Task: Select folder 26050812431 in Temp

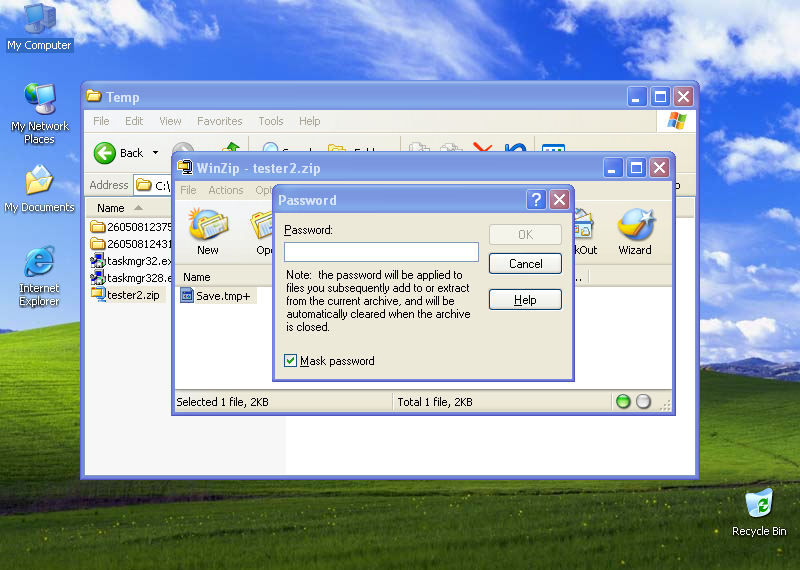Action: point(131,243)
